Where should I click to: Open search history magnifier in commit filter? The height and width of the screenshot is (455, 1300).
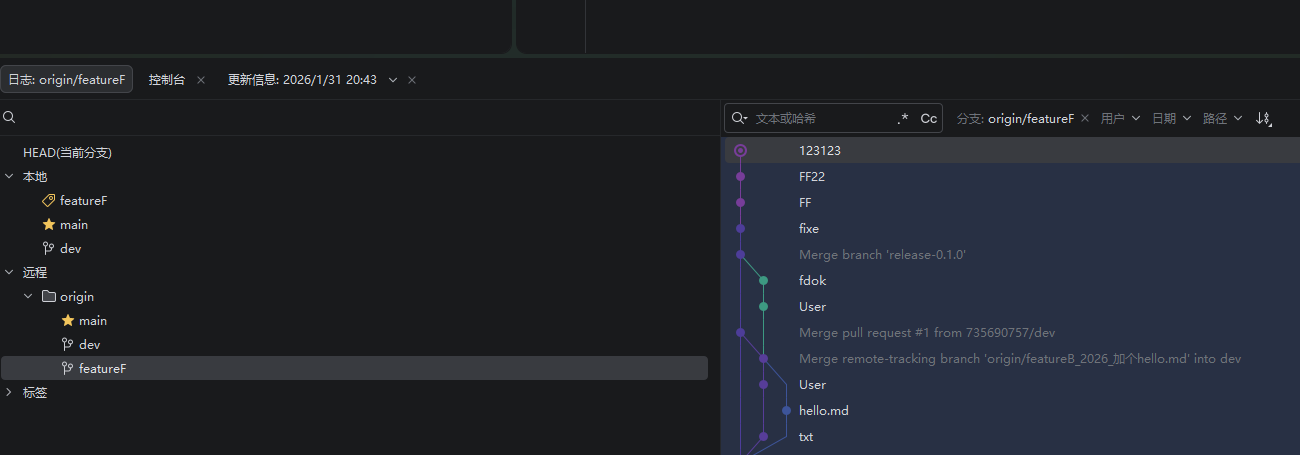pyautogui.click(x=740, y=118)
